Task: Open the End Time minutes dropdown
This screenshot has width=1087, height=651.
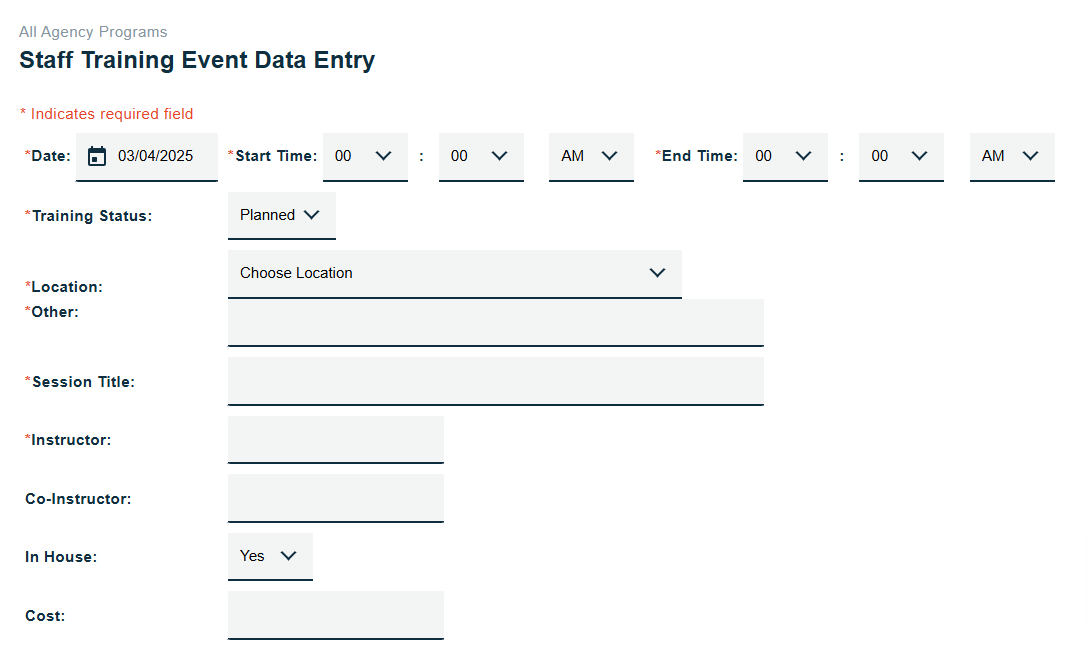Action: [x=901, y=156]
